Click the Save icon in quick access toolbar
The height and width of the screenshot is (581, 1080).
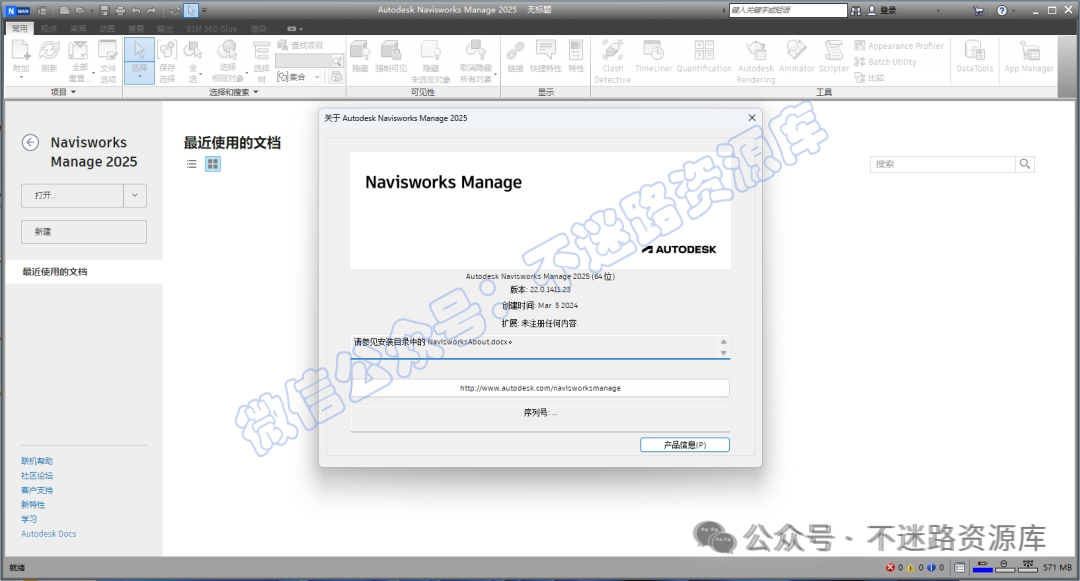coord(104,10)
